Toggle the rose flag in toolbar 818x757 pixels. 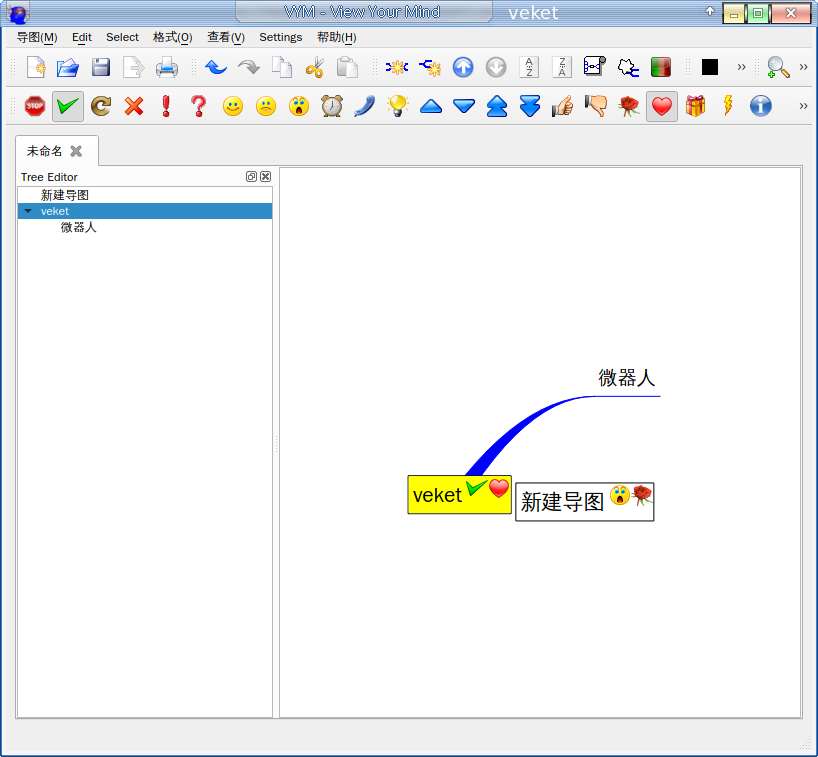(x=629, y=106)
